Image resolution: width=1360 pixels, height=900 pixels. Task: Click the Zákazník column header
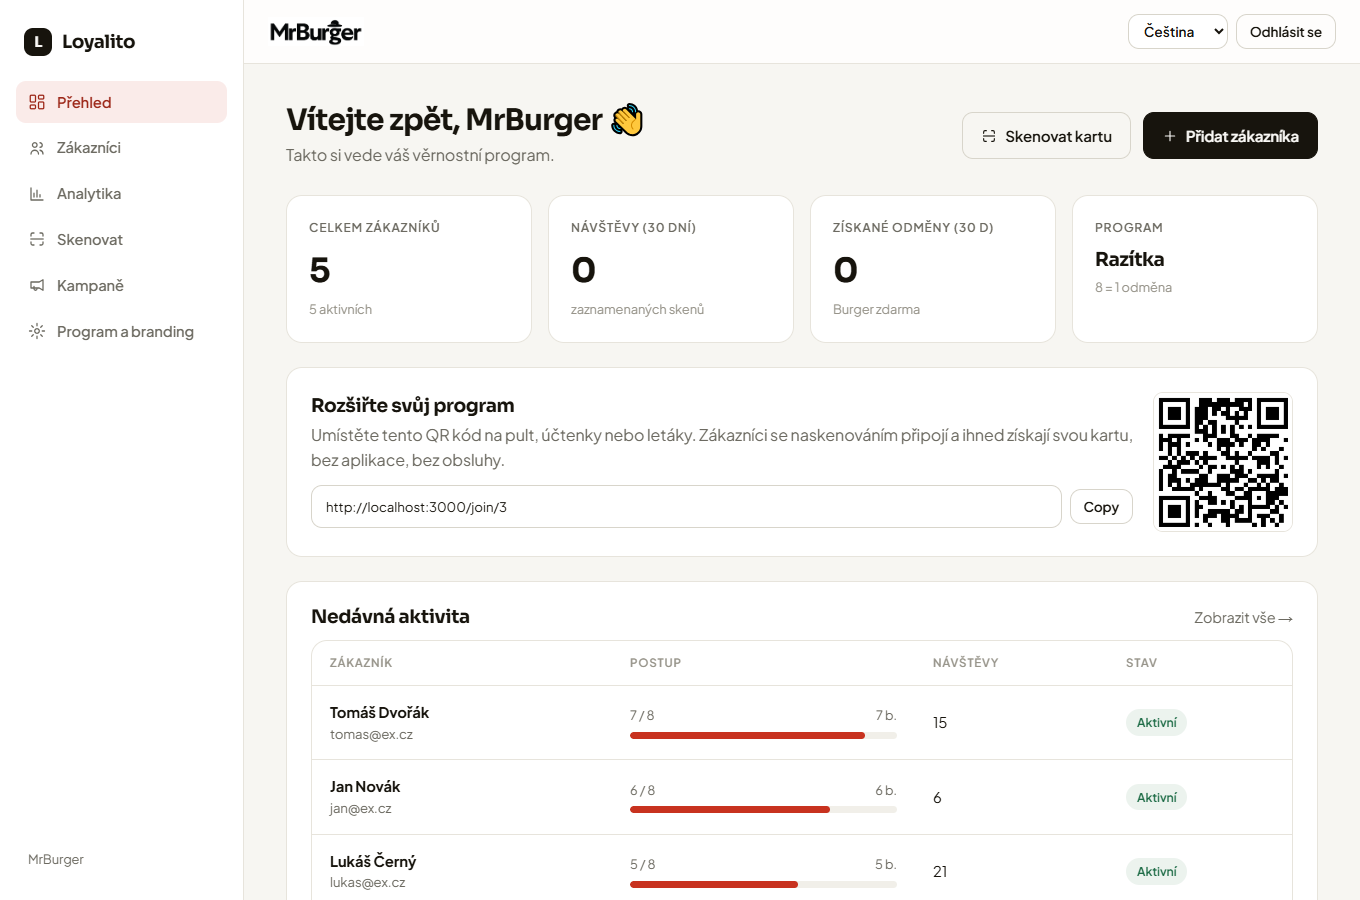[361, 663]
